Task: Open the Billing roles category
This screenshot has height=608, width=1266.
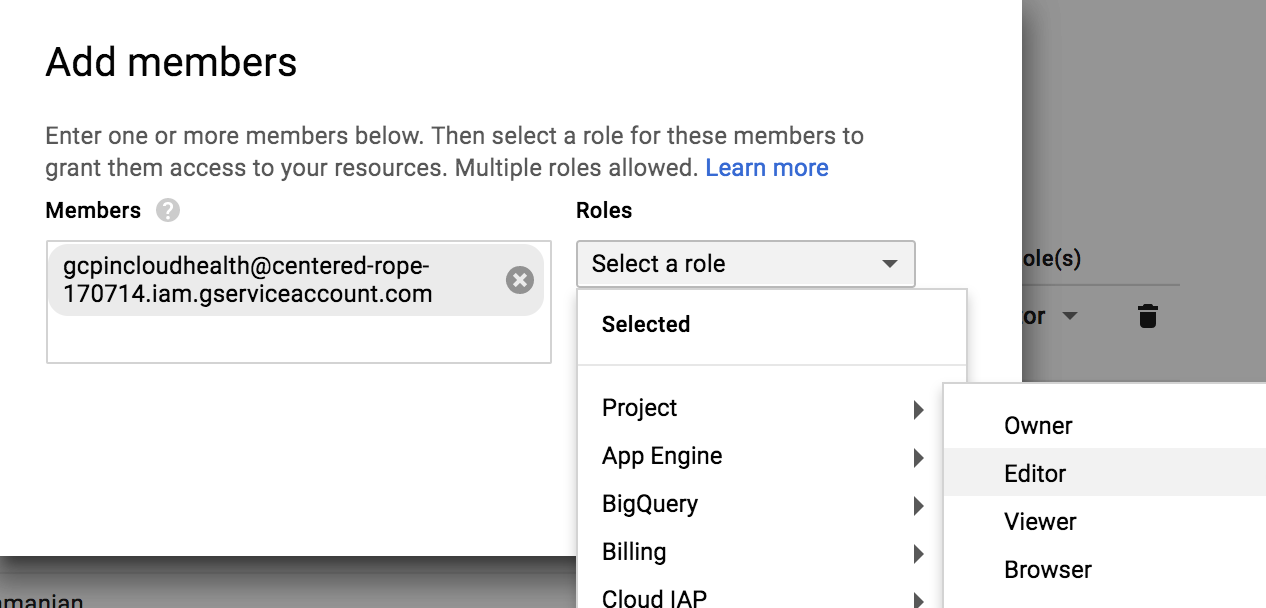Action: (x=634, y=552)
